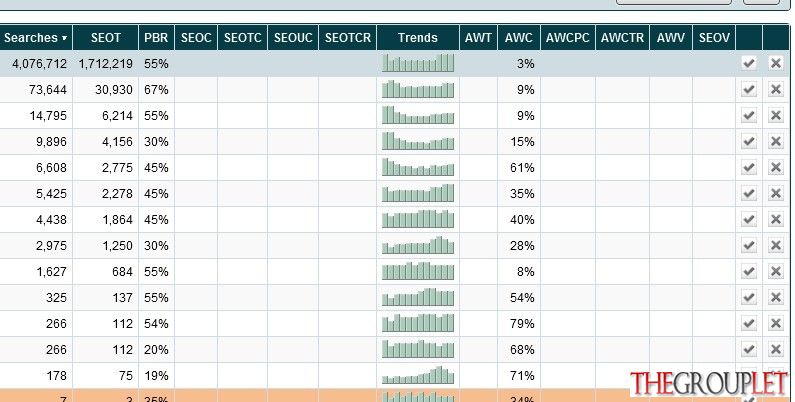The height and width of the screenshot is (402, 795).
Task: Remove the 1,627 searches row
Action: coord(776,271)
